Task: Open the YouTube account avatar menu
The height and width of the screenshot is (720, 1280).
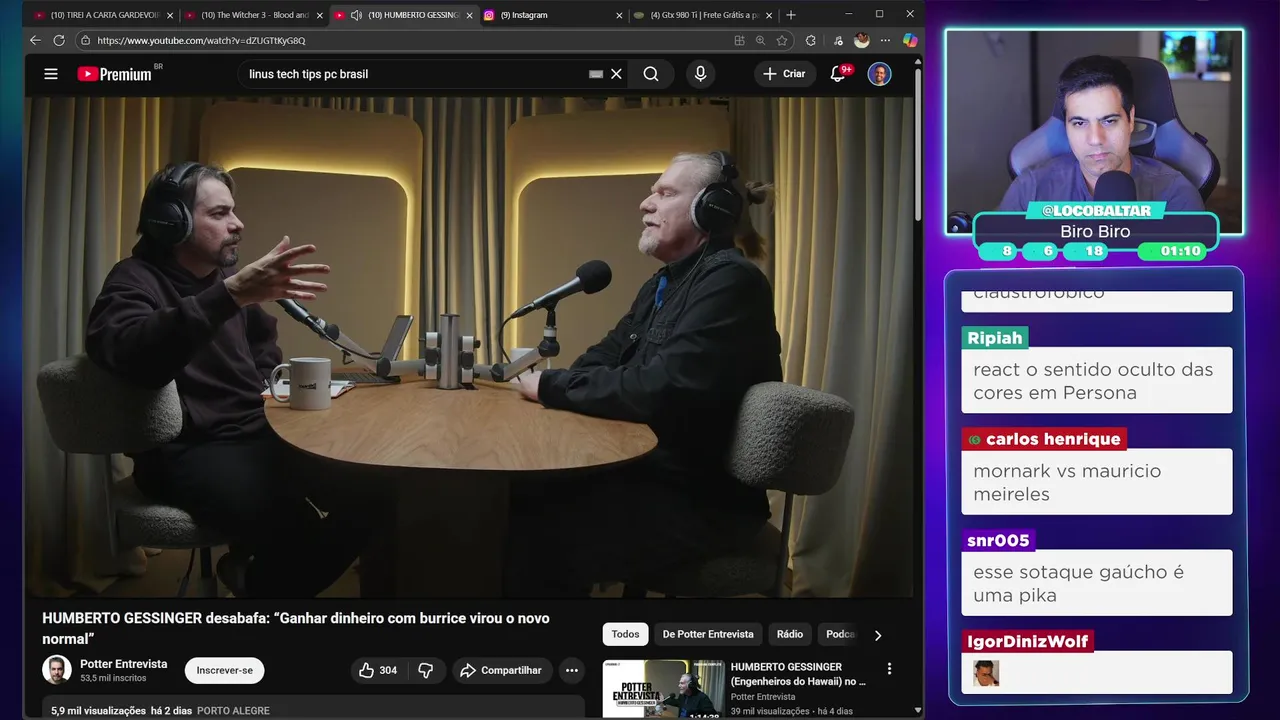Action: [879, 74]
